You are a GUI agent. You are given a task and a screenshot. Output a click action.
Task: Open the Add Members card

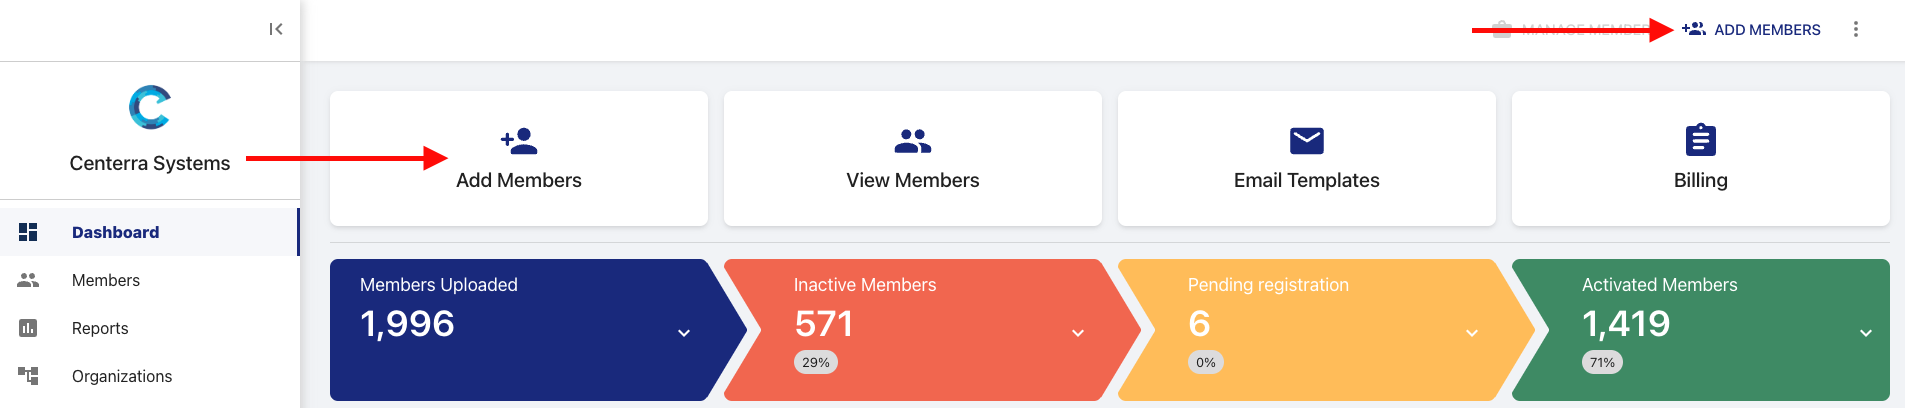(519, 159)
